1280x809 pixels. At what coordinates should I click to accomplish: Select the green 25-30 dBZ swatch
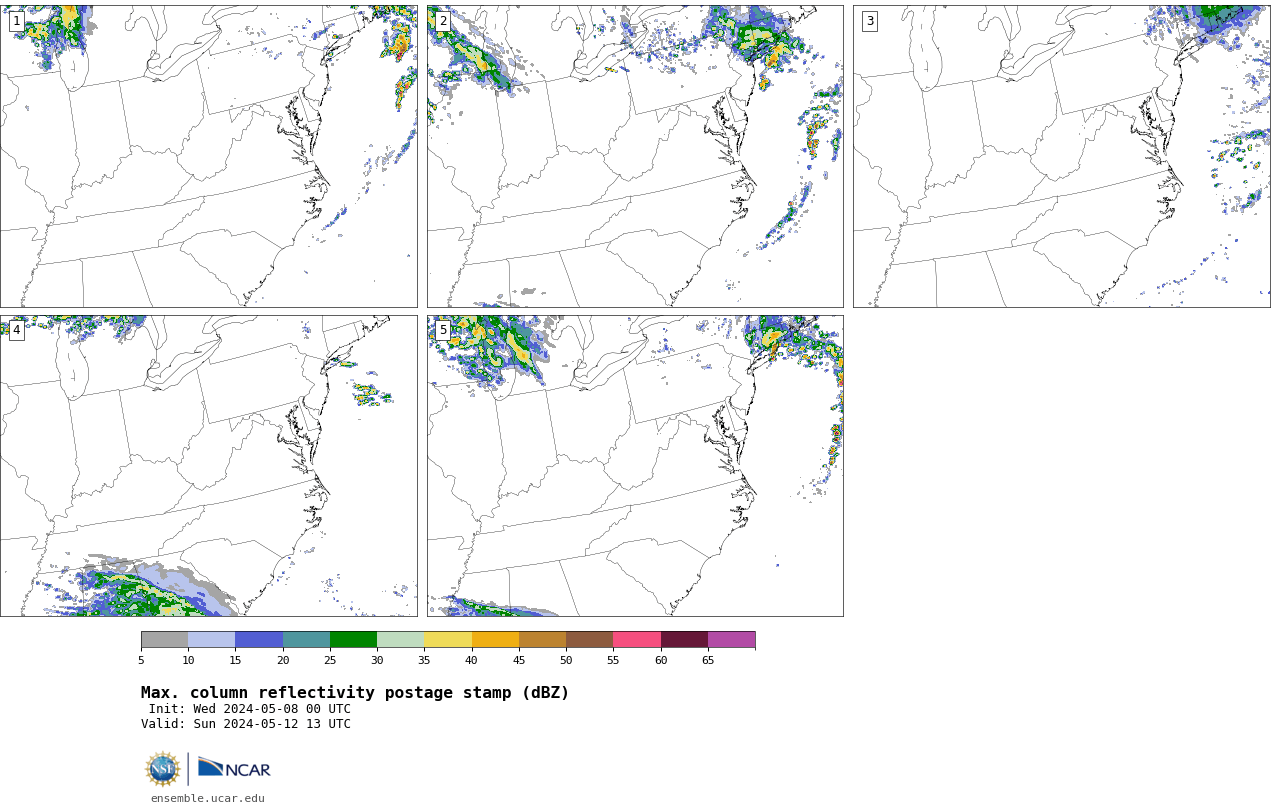[353, 640]
